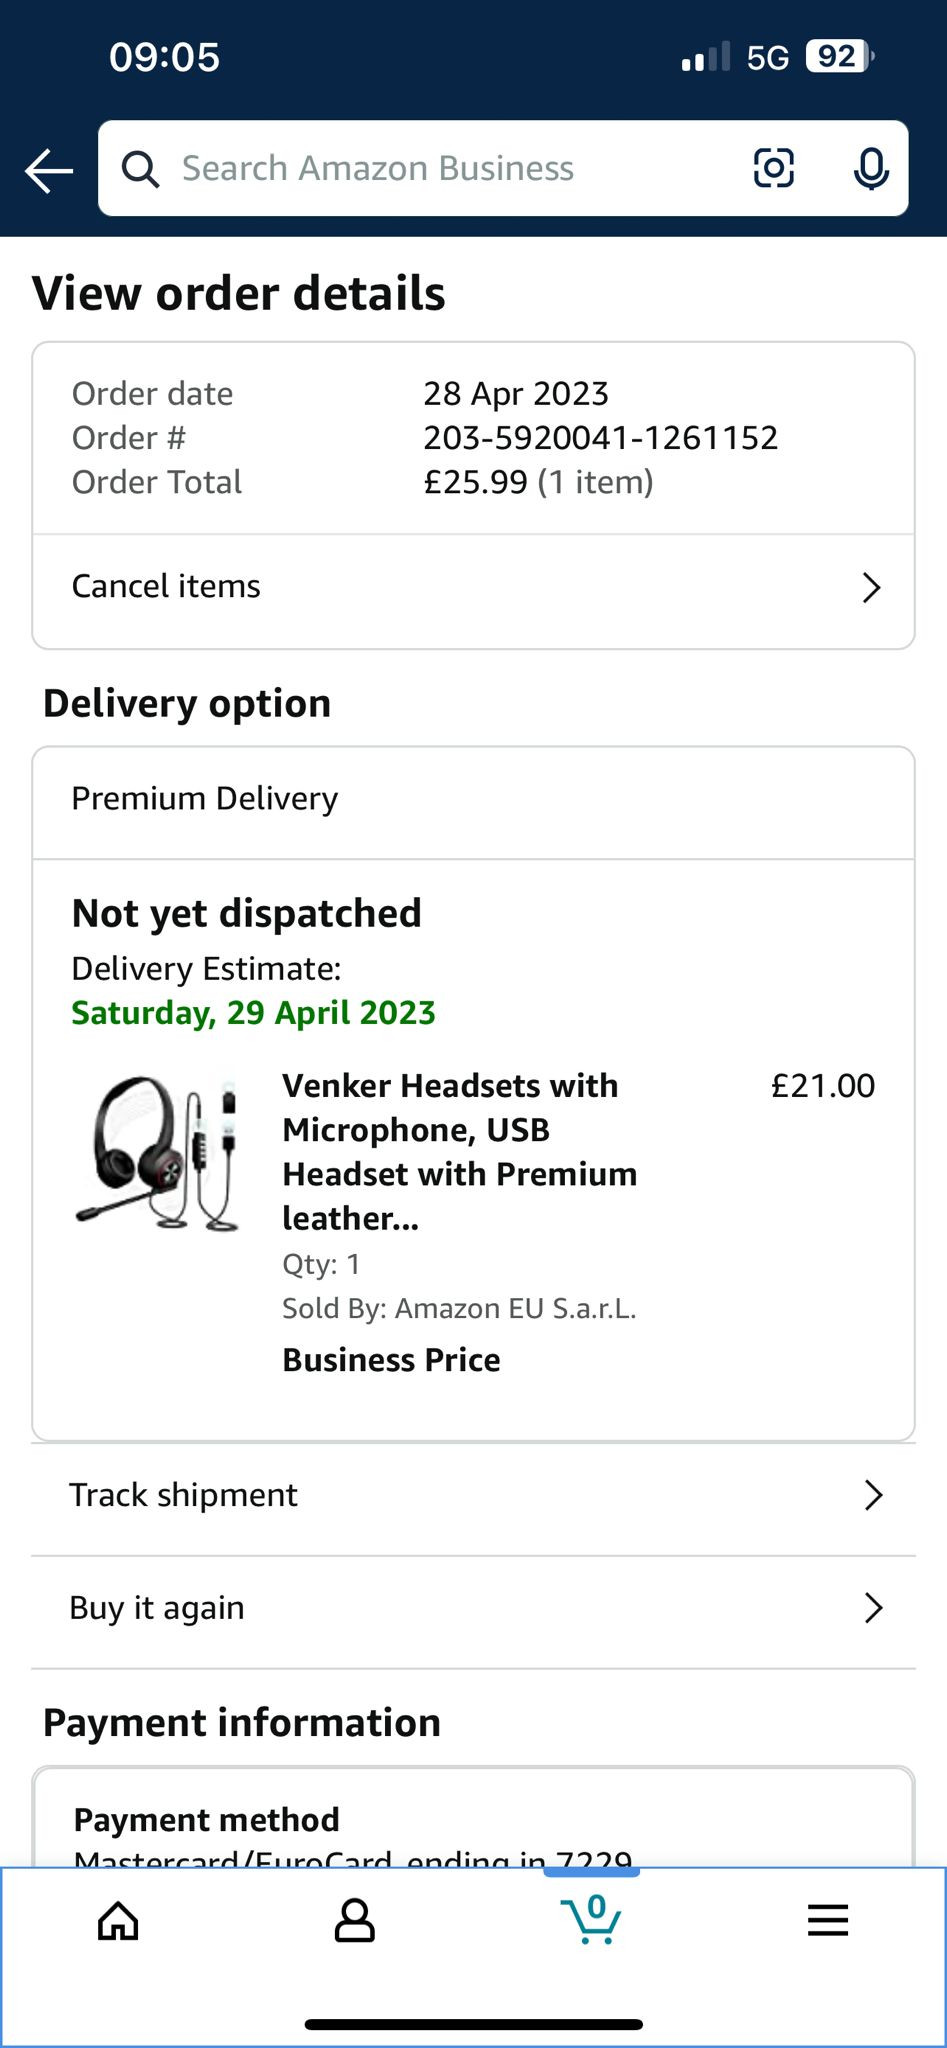Tap the search magnifier icon

click(x=140, y=169)
